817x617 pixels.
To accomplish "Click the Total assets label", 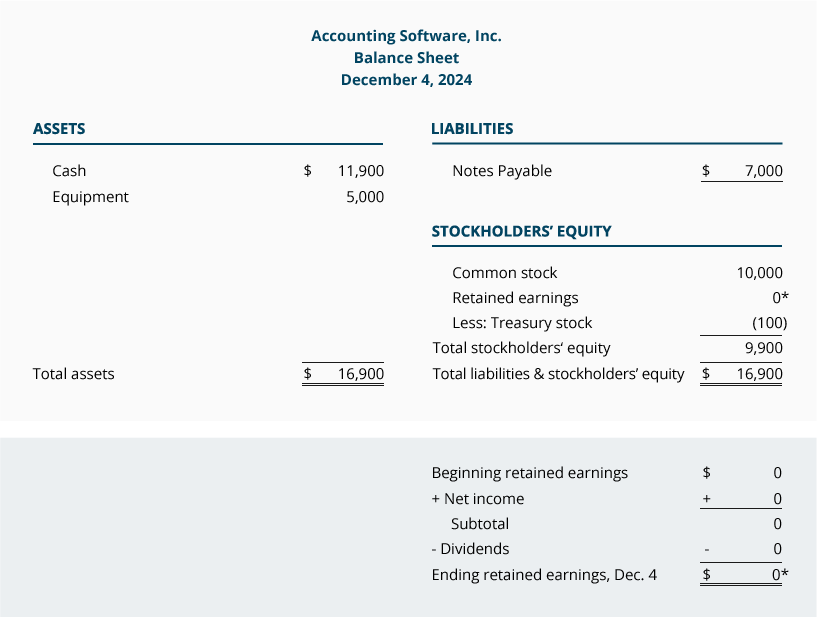I will coord(74,374).
